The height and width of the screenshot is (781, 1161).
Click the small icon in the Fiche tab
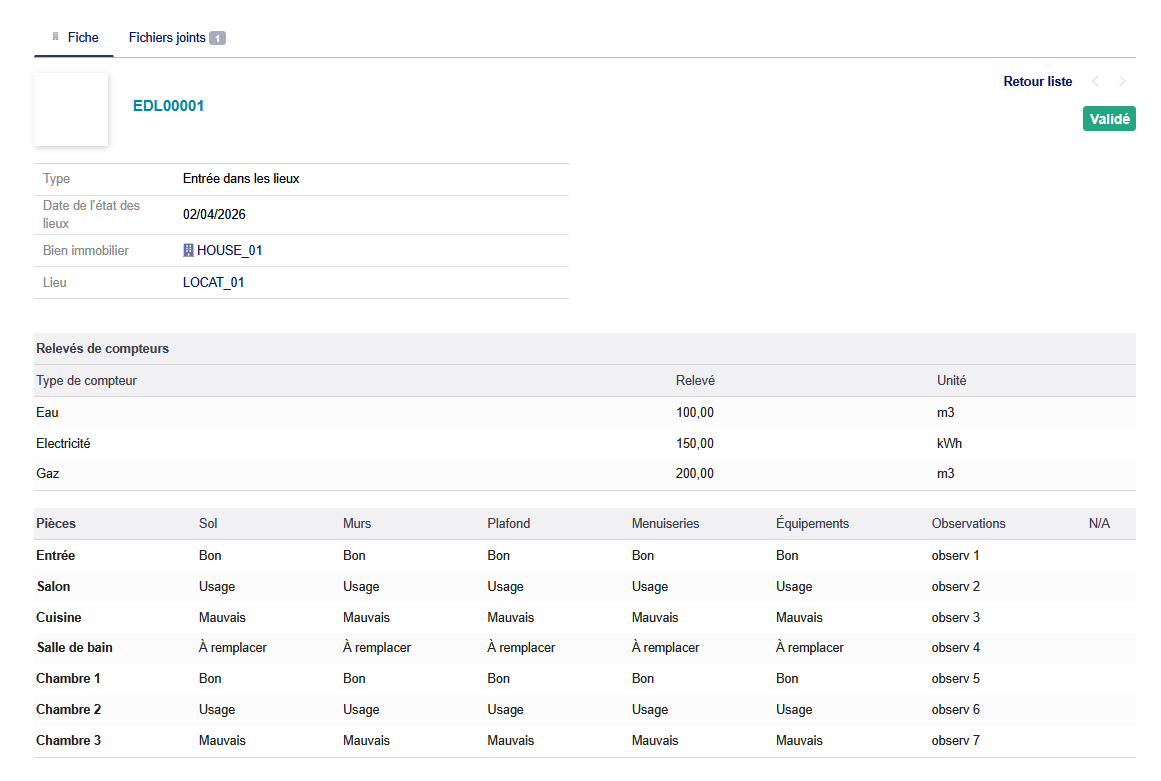(x=56, y=37)
